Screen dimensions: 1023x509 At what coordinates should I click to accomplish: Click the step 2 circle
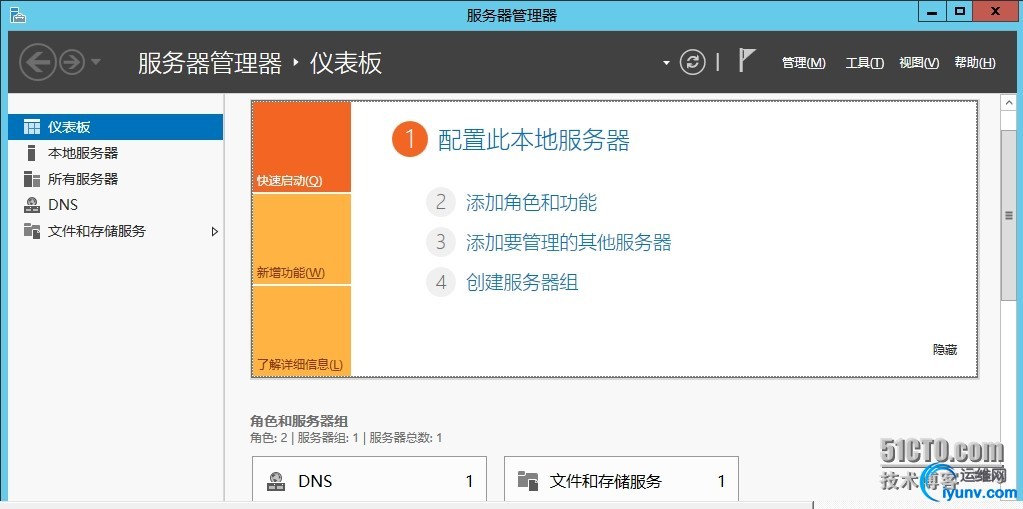[441, 202]
